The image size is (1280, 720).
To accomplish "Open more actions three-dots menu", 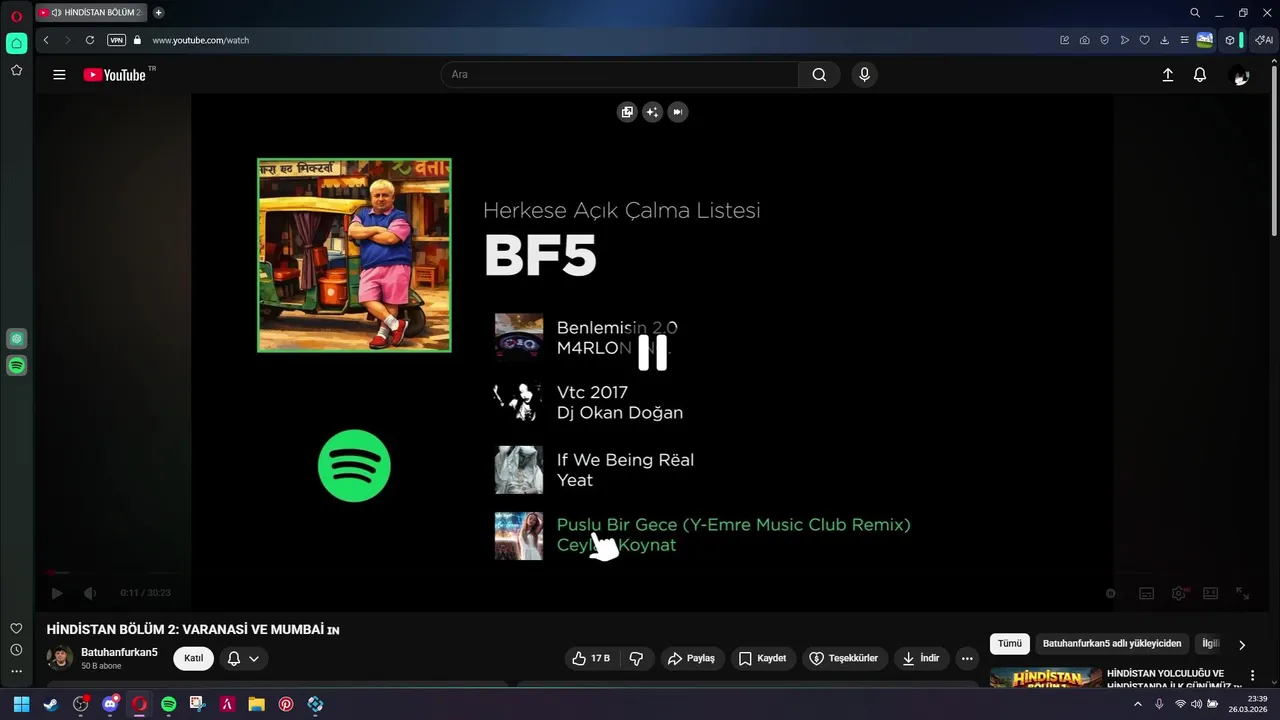I will point(967,658).
